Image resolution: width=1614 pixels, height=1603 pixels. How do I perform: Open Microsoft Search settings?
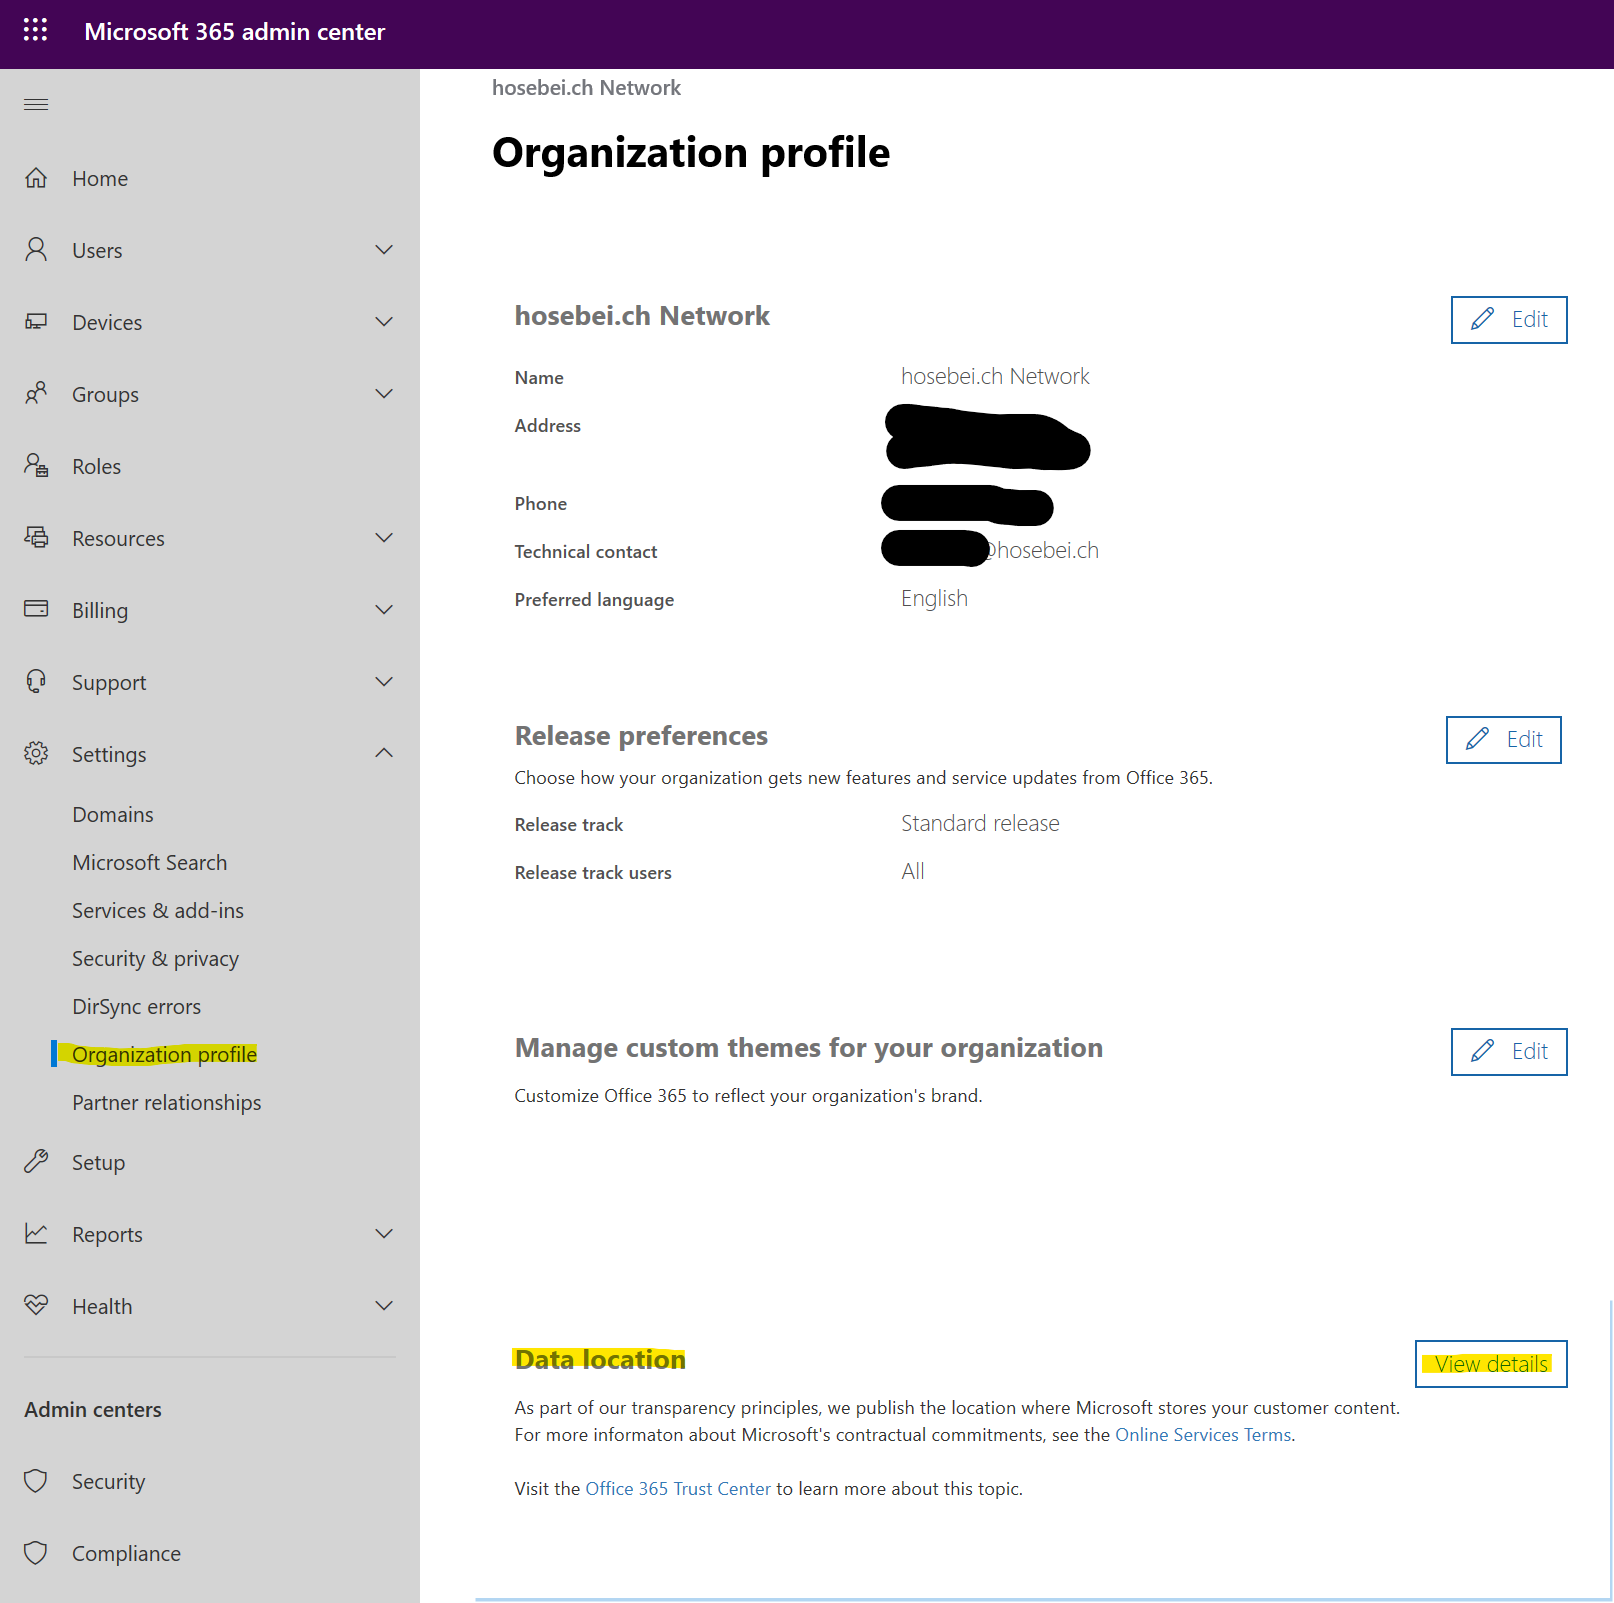[150, 863]
